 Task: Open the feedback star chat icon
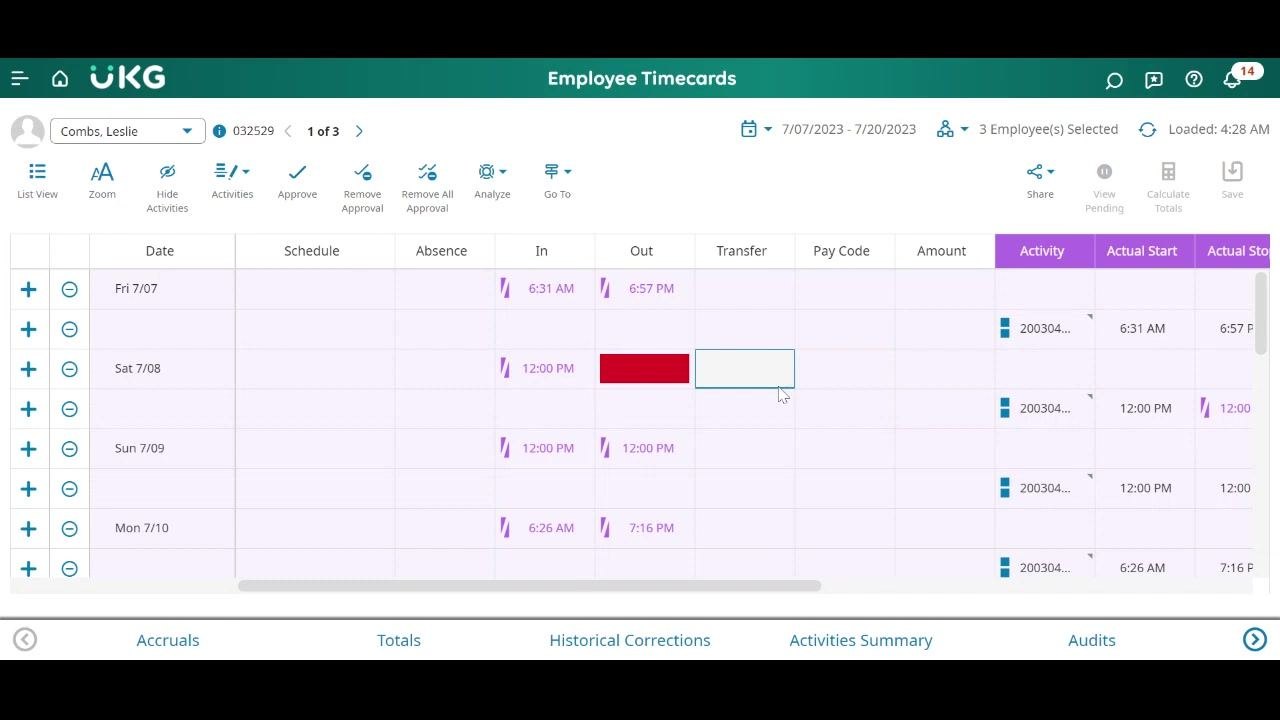pyautogui.click(x=1154, y=80)
